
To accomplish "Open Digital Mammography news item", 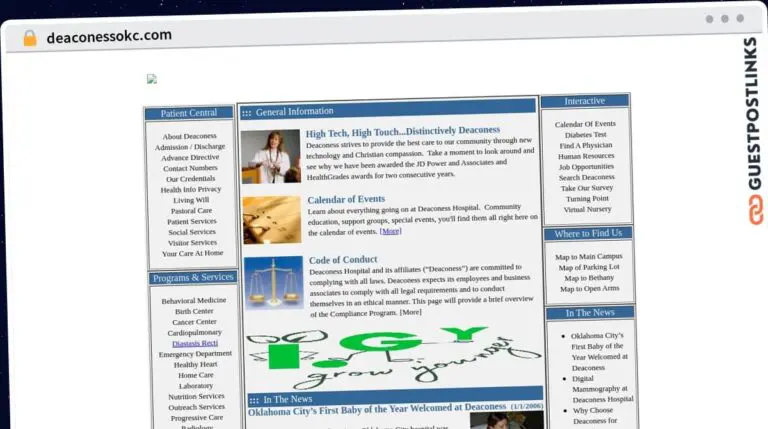I will click(x=602, y=389).
